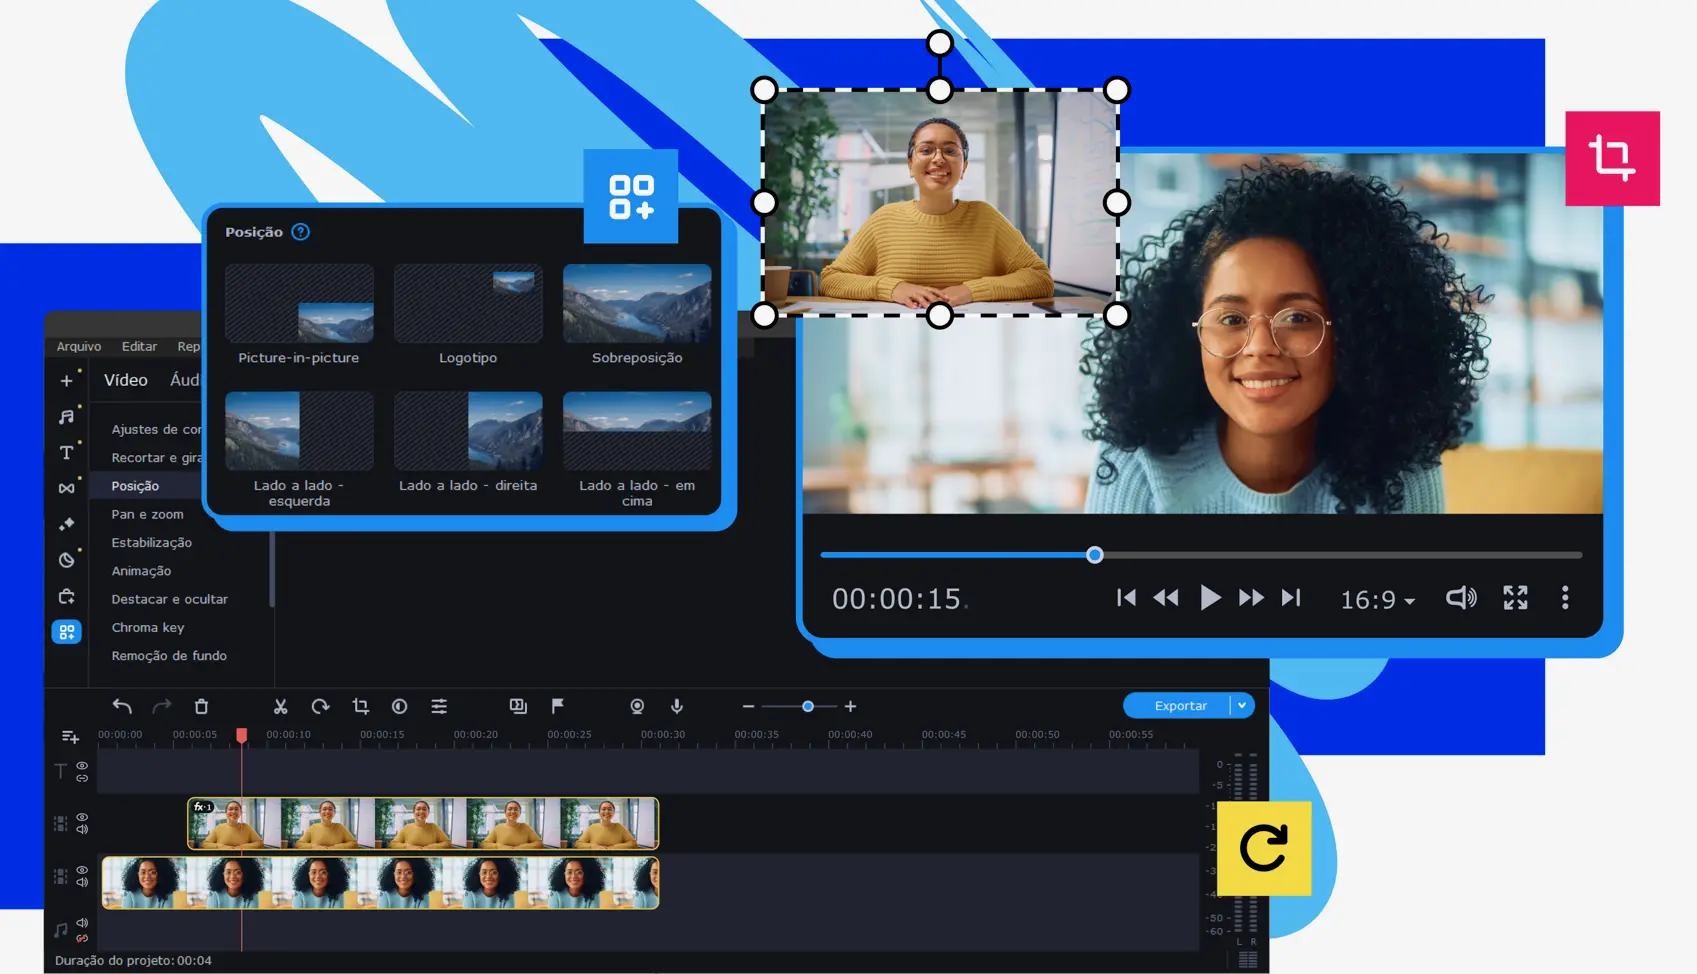Open the Editar menu

tap(139, 346)
